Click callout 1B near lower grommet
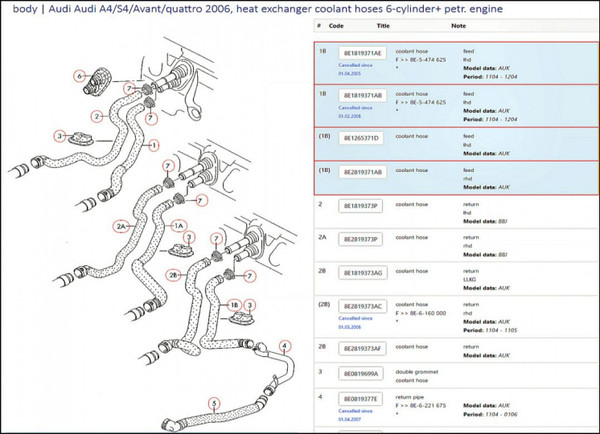Image resolution: width=600 pixels, height=434 pixels. pyautogui.click(x=236, y=303)
